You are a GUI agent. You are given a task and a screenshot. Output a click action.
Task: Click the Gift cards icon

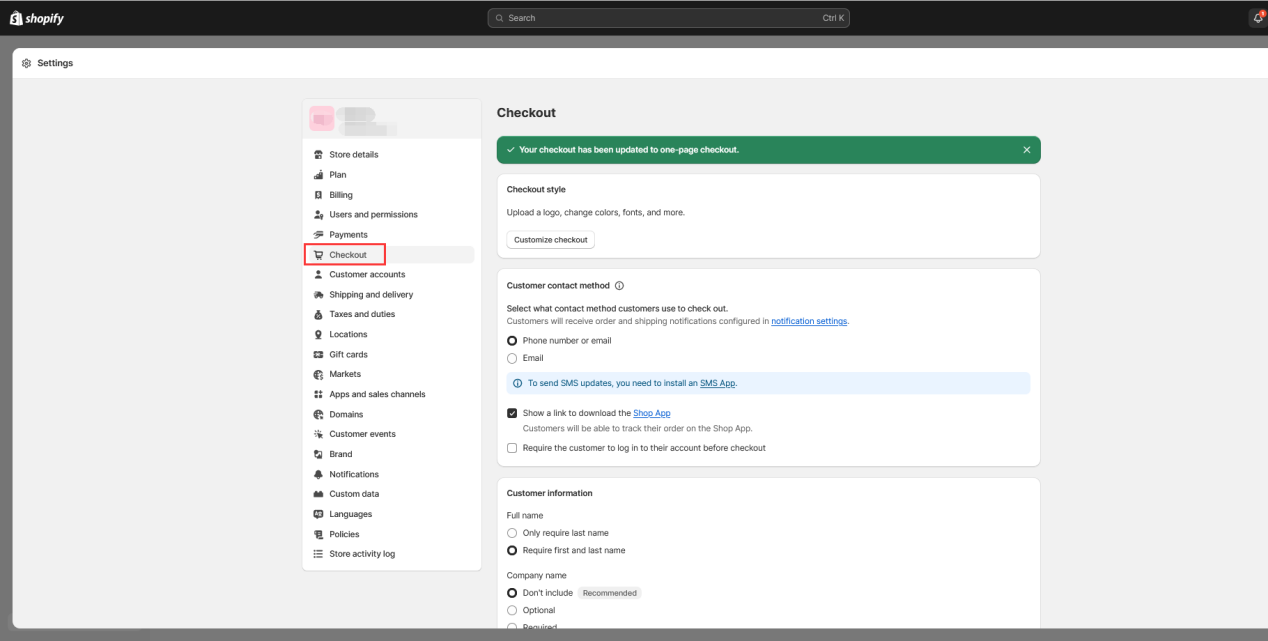coord(319,355)
